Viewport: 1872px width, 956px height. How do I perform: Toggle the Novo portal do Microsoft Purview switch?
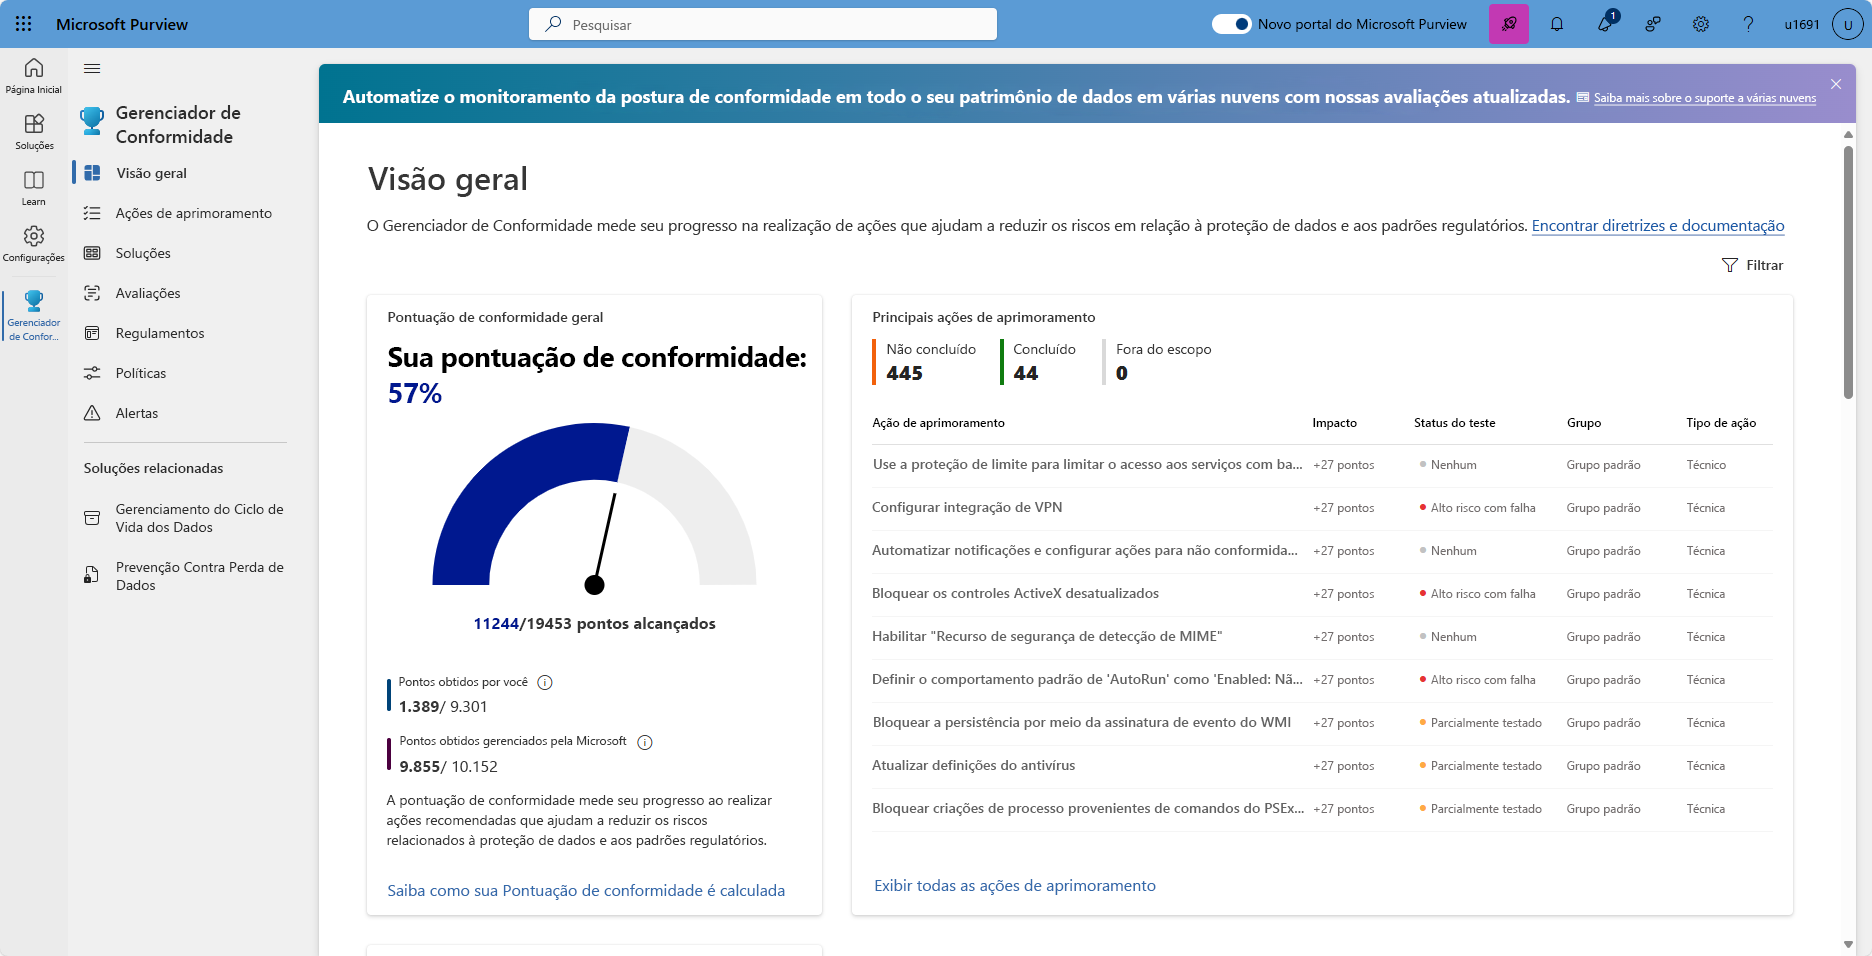point(1231,24)
